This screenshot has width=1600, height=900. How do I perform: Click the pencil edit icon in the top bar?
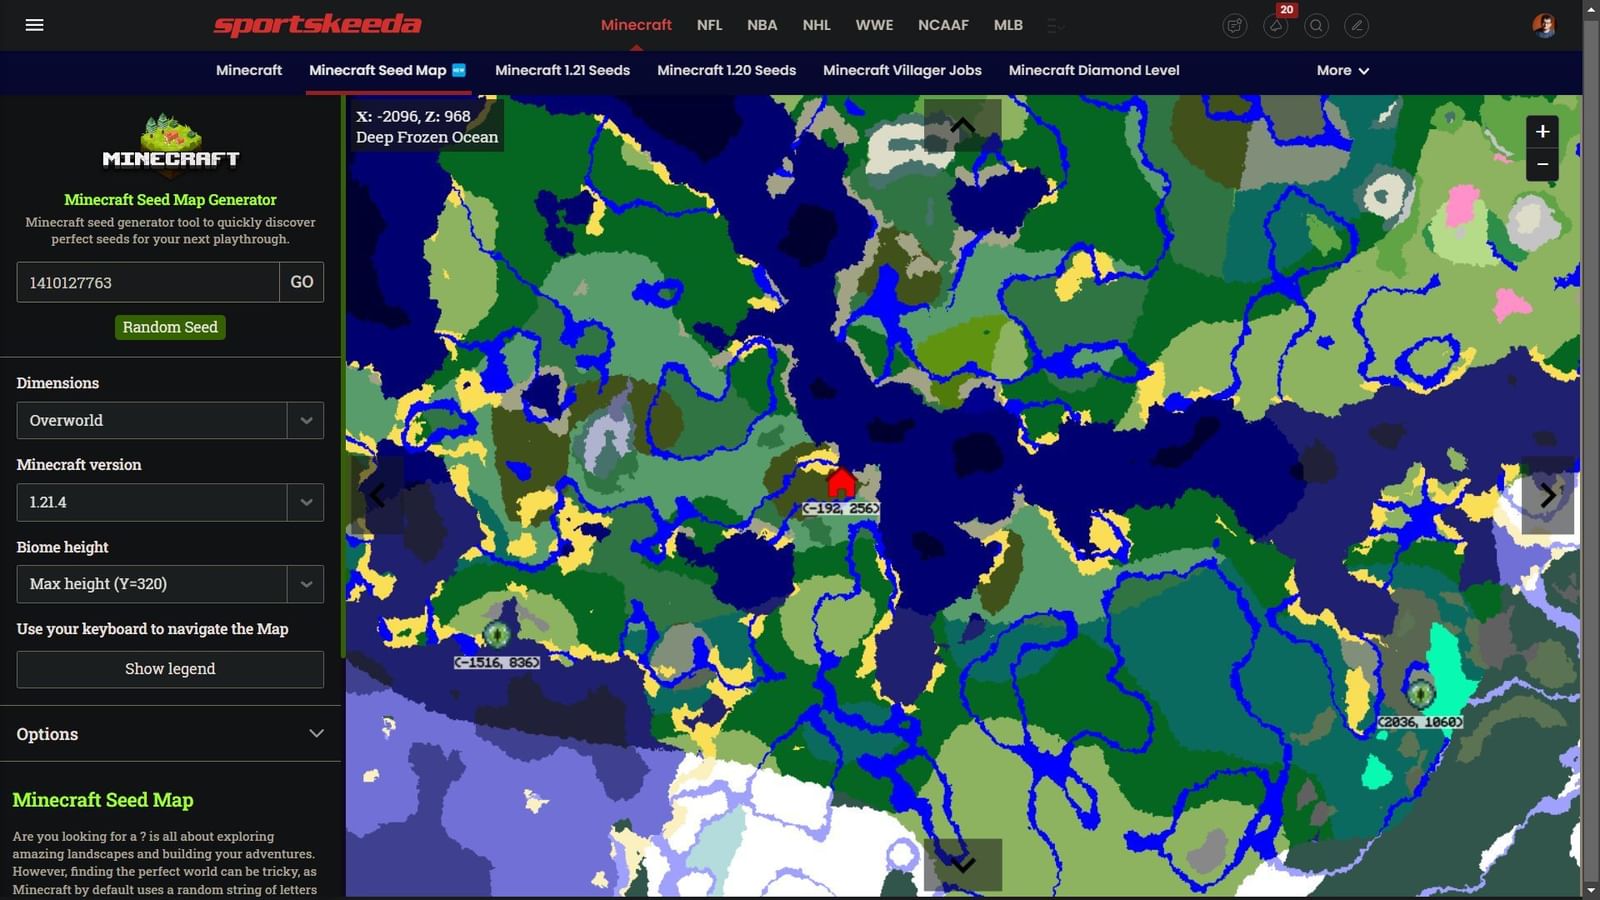click(1357, 26)
